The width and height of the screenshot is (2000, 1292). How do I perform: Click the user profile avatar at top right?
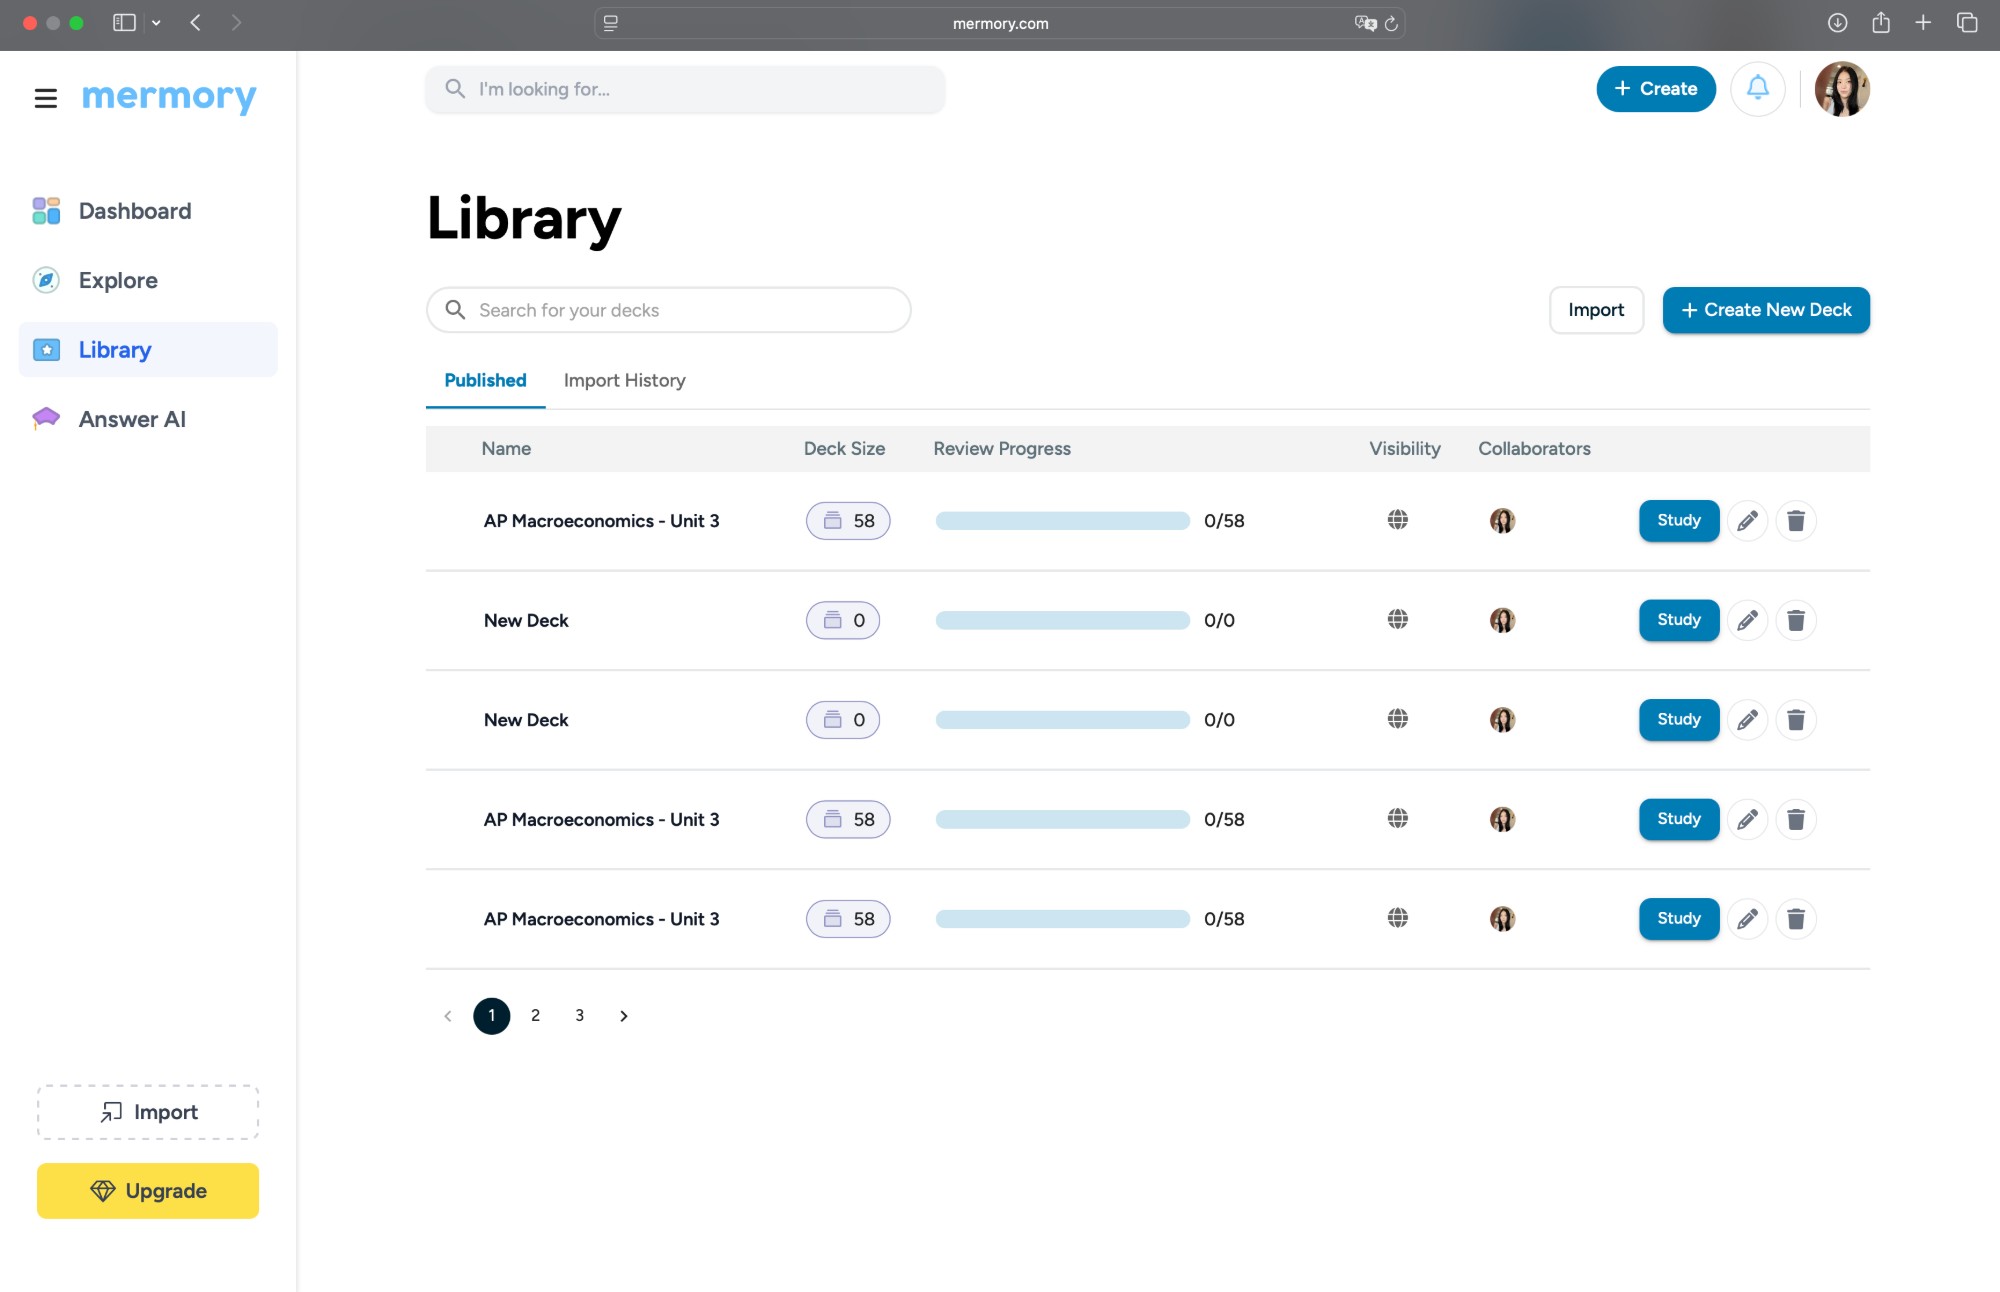click(x=1841, y=89)
